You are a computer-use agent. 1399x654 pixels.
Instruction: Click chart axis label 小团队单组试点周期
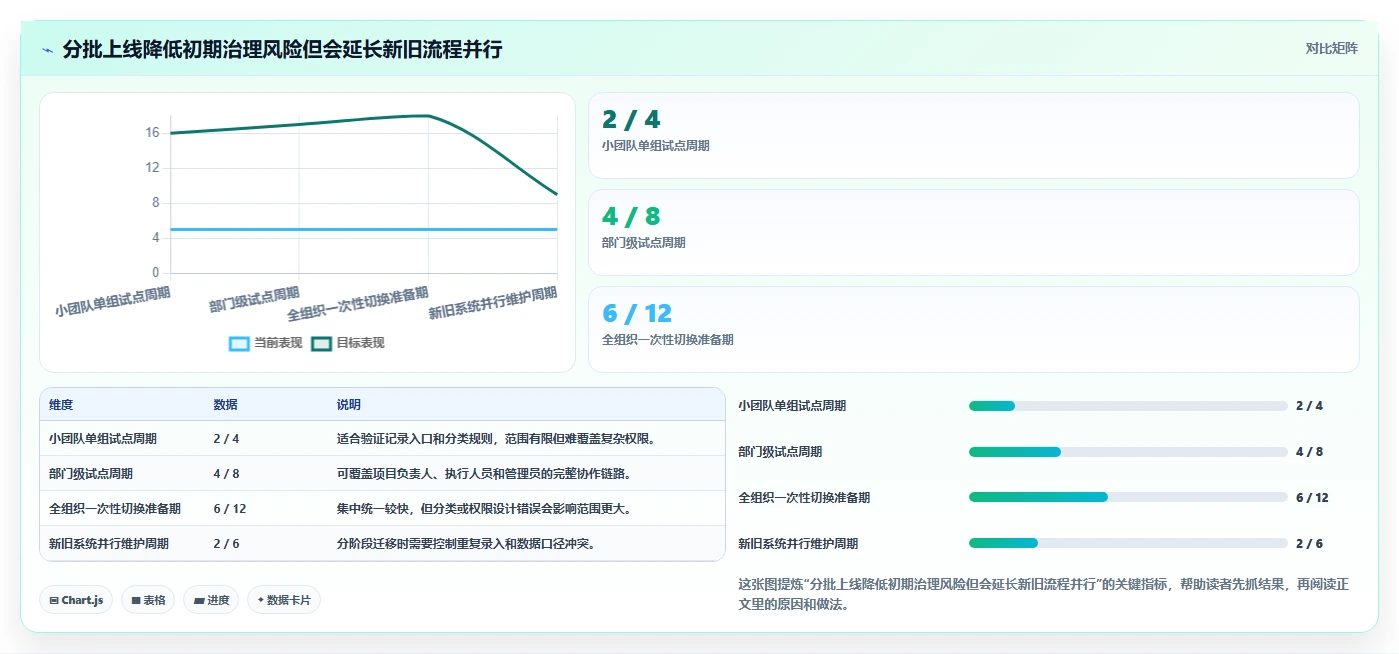(x=113, y=301)
